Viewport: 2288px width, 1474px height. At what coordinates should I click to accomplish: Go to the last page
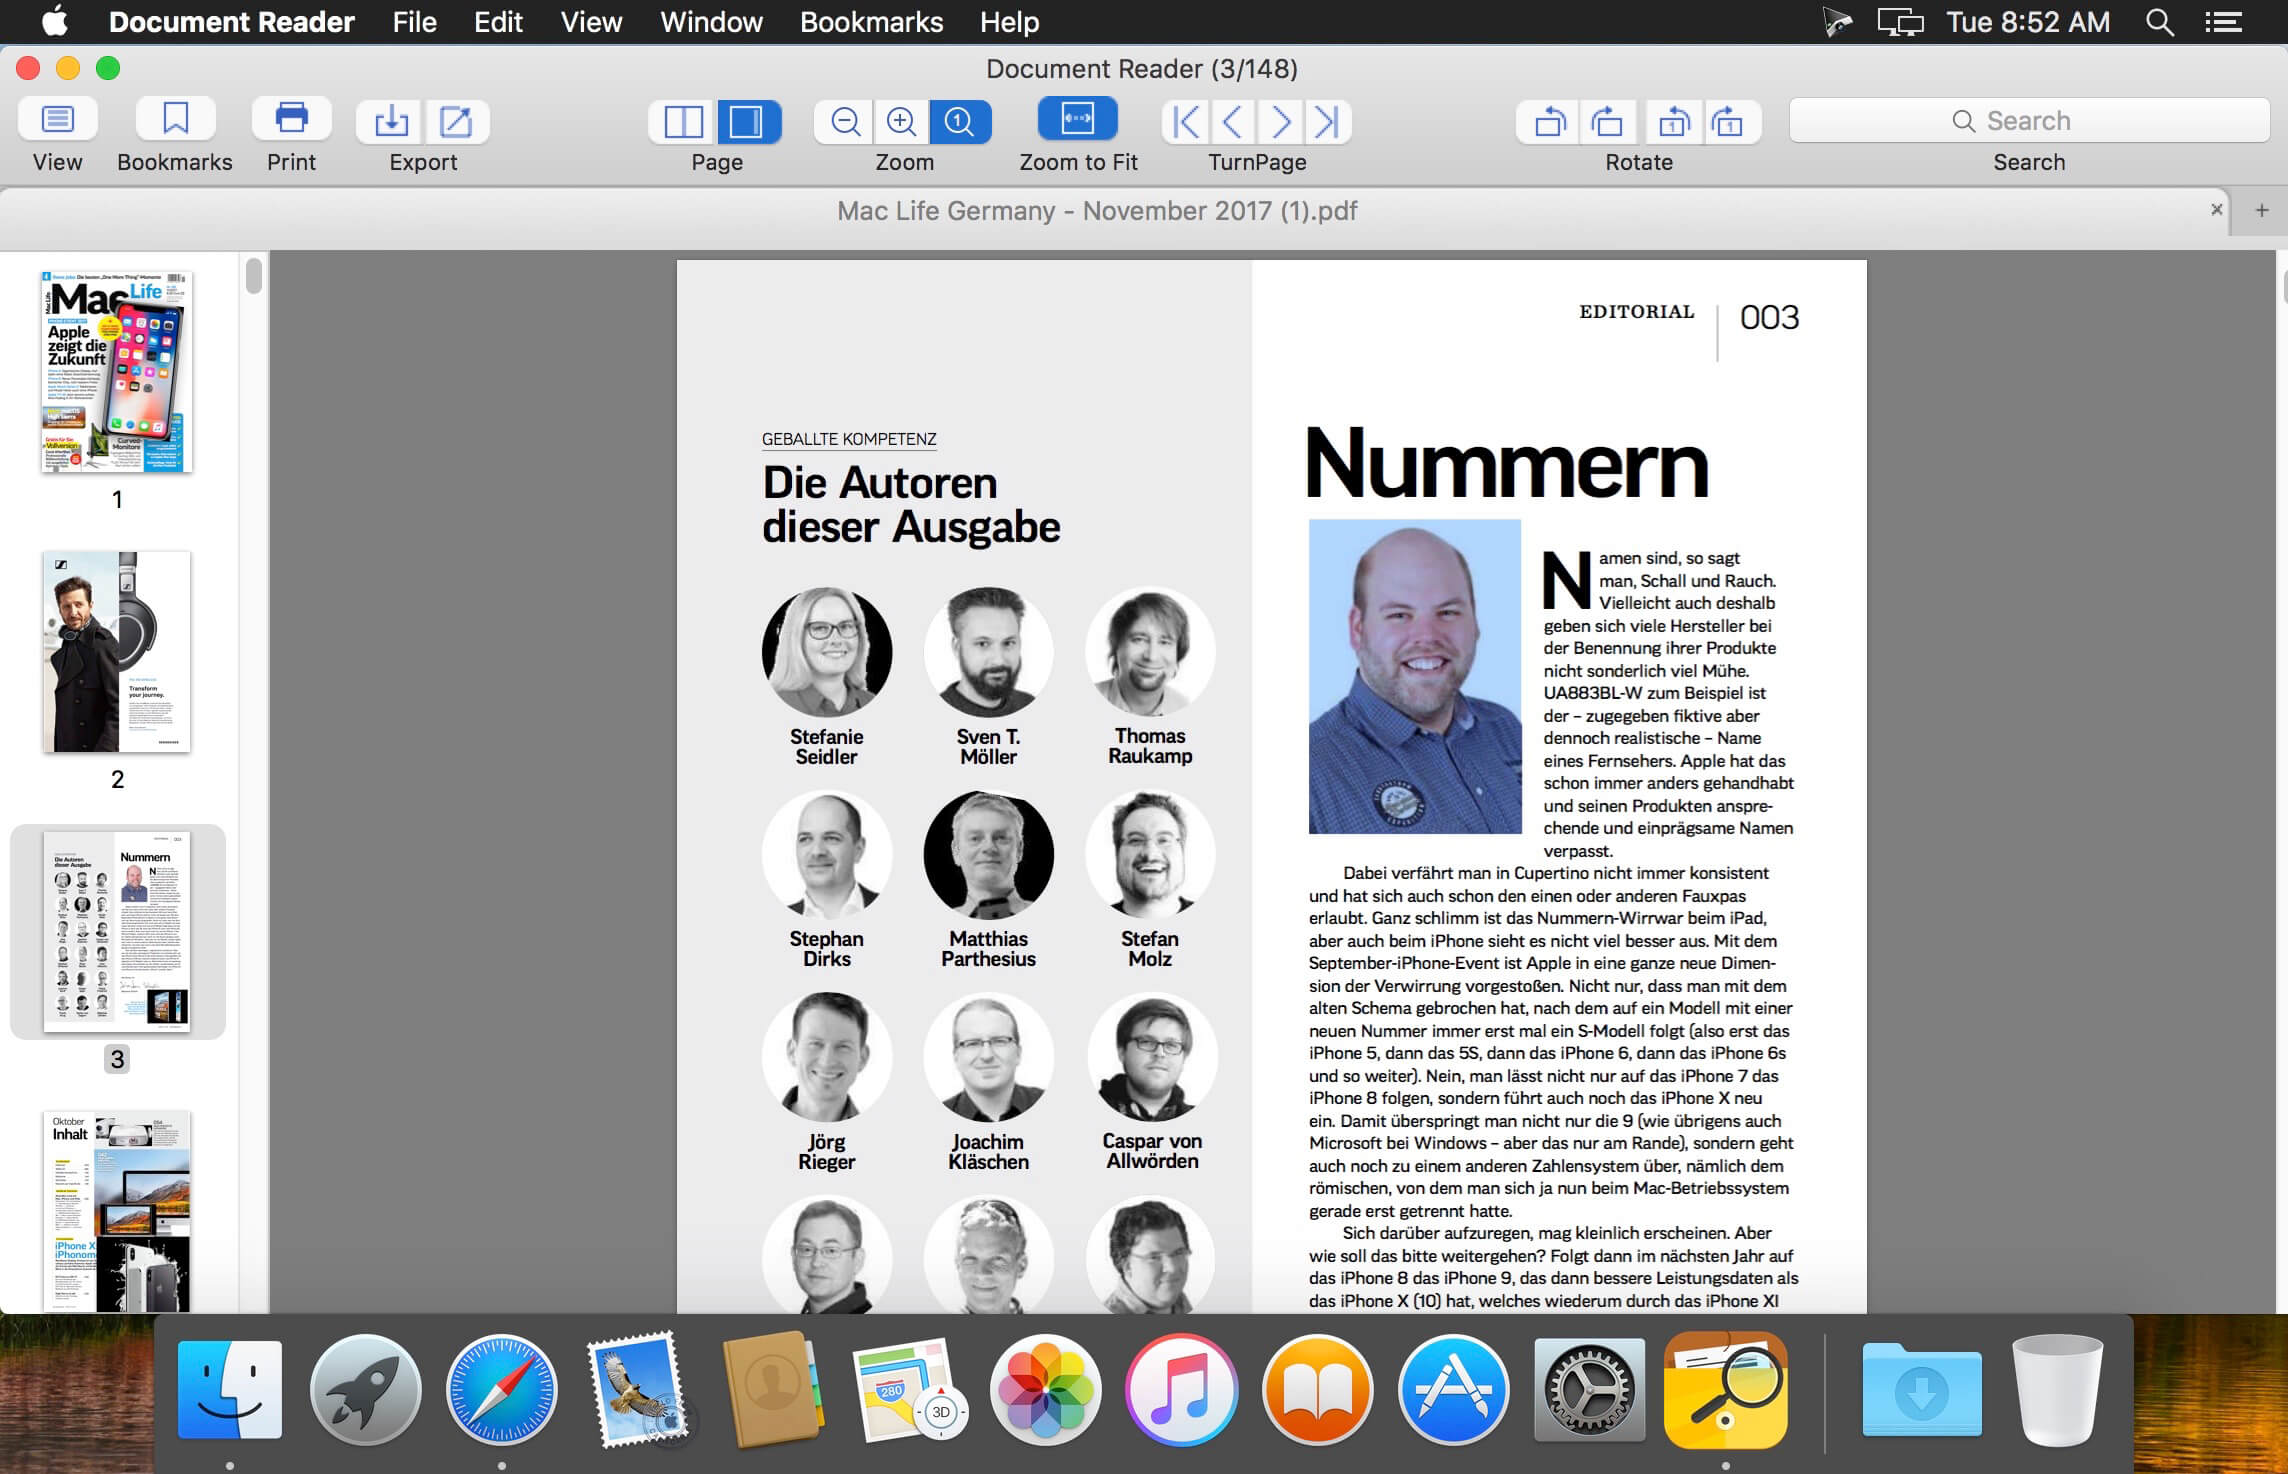(x=1326, y=122)
